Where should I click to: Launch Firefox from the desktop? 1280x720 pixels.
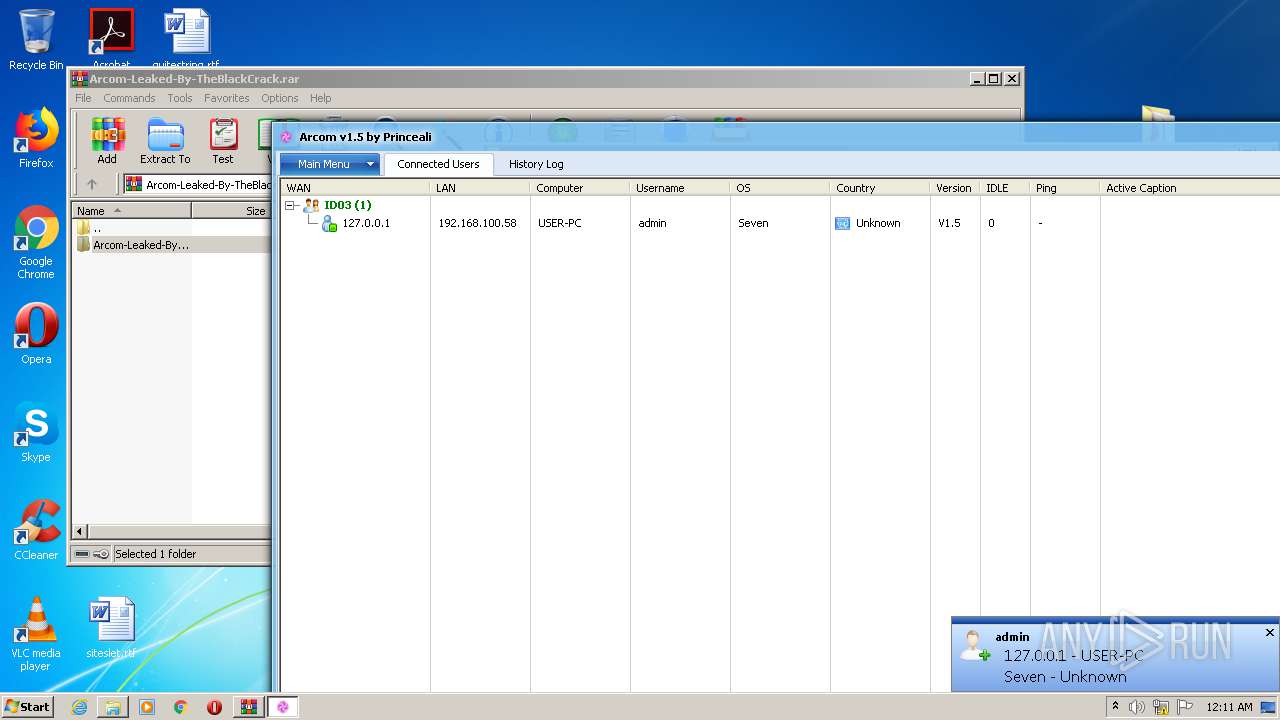click(36, 138)
